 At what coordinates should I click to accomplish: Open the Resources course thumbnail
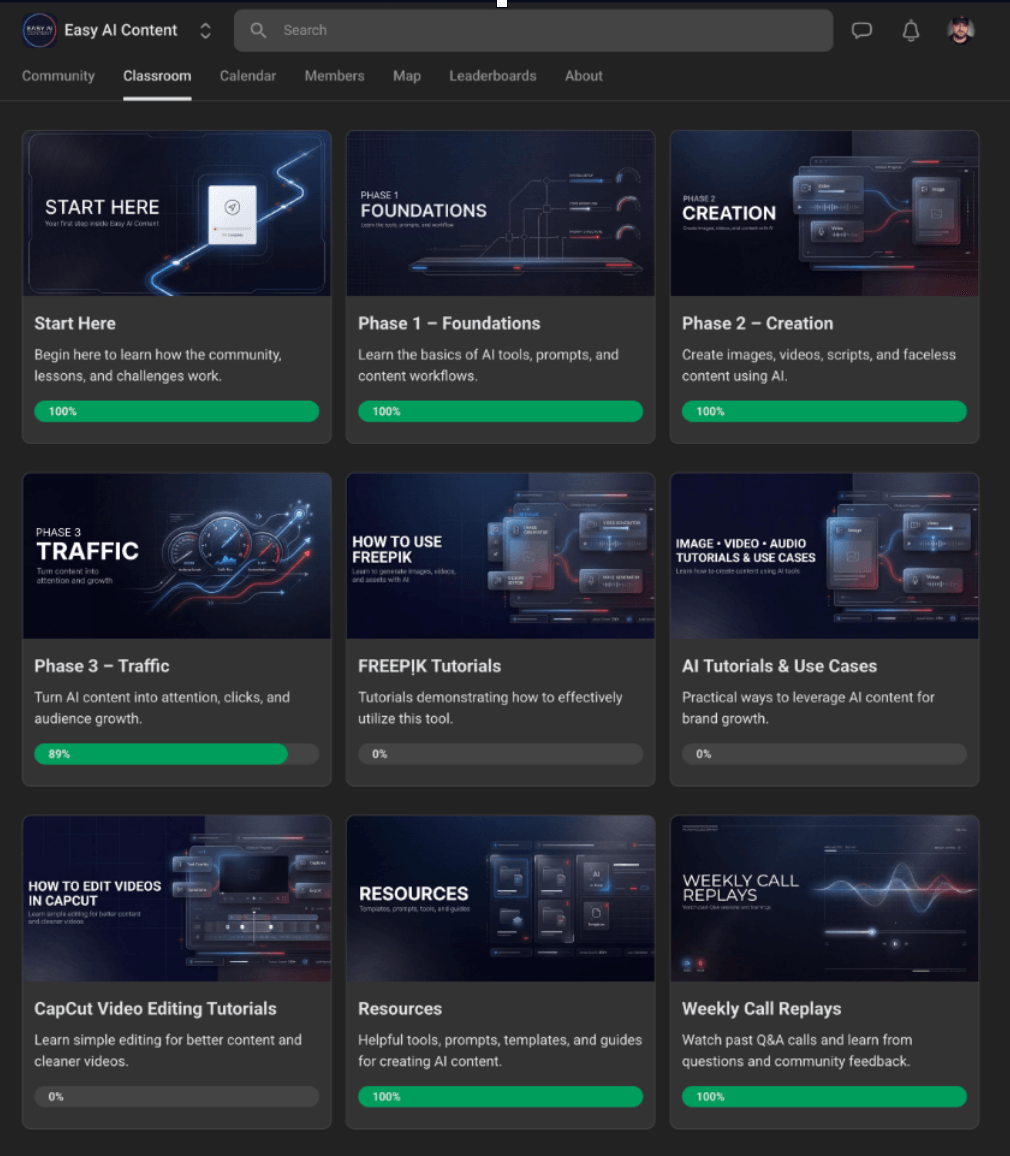(501, 899)
